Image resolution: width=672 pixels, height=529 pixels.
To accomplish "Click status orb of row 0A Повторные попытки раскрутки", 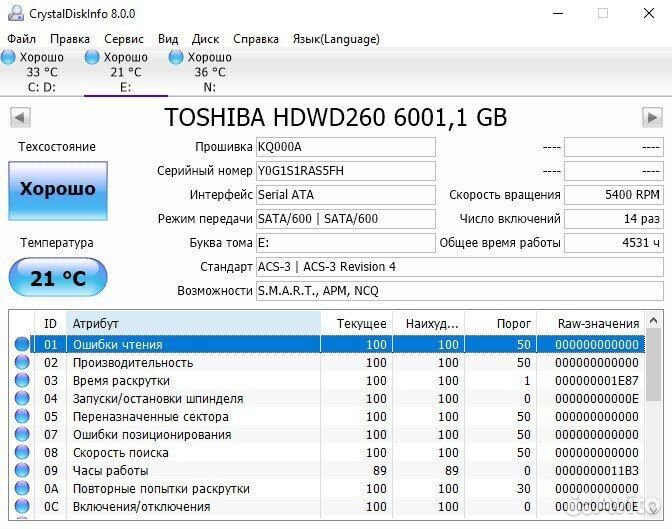I will coord(22,488).
